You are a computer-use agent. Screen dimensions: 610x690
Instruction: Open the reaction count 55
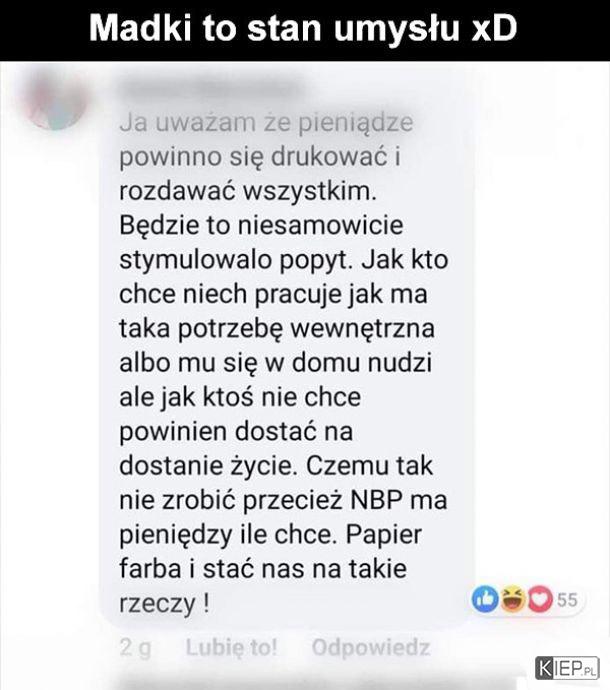(567, 600)
